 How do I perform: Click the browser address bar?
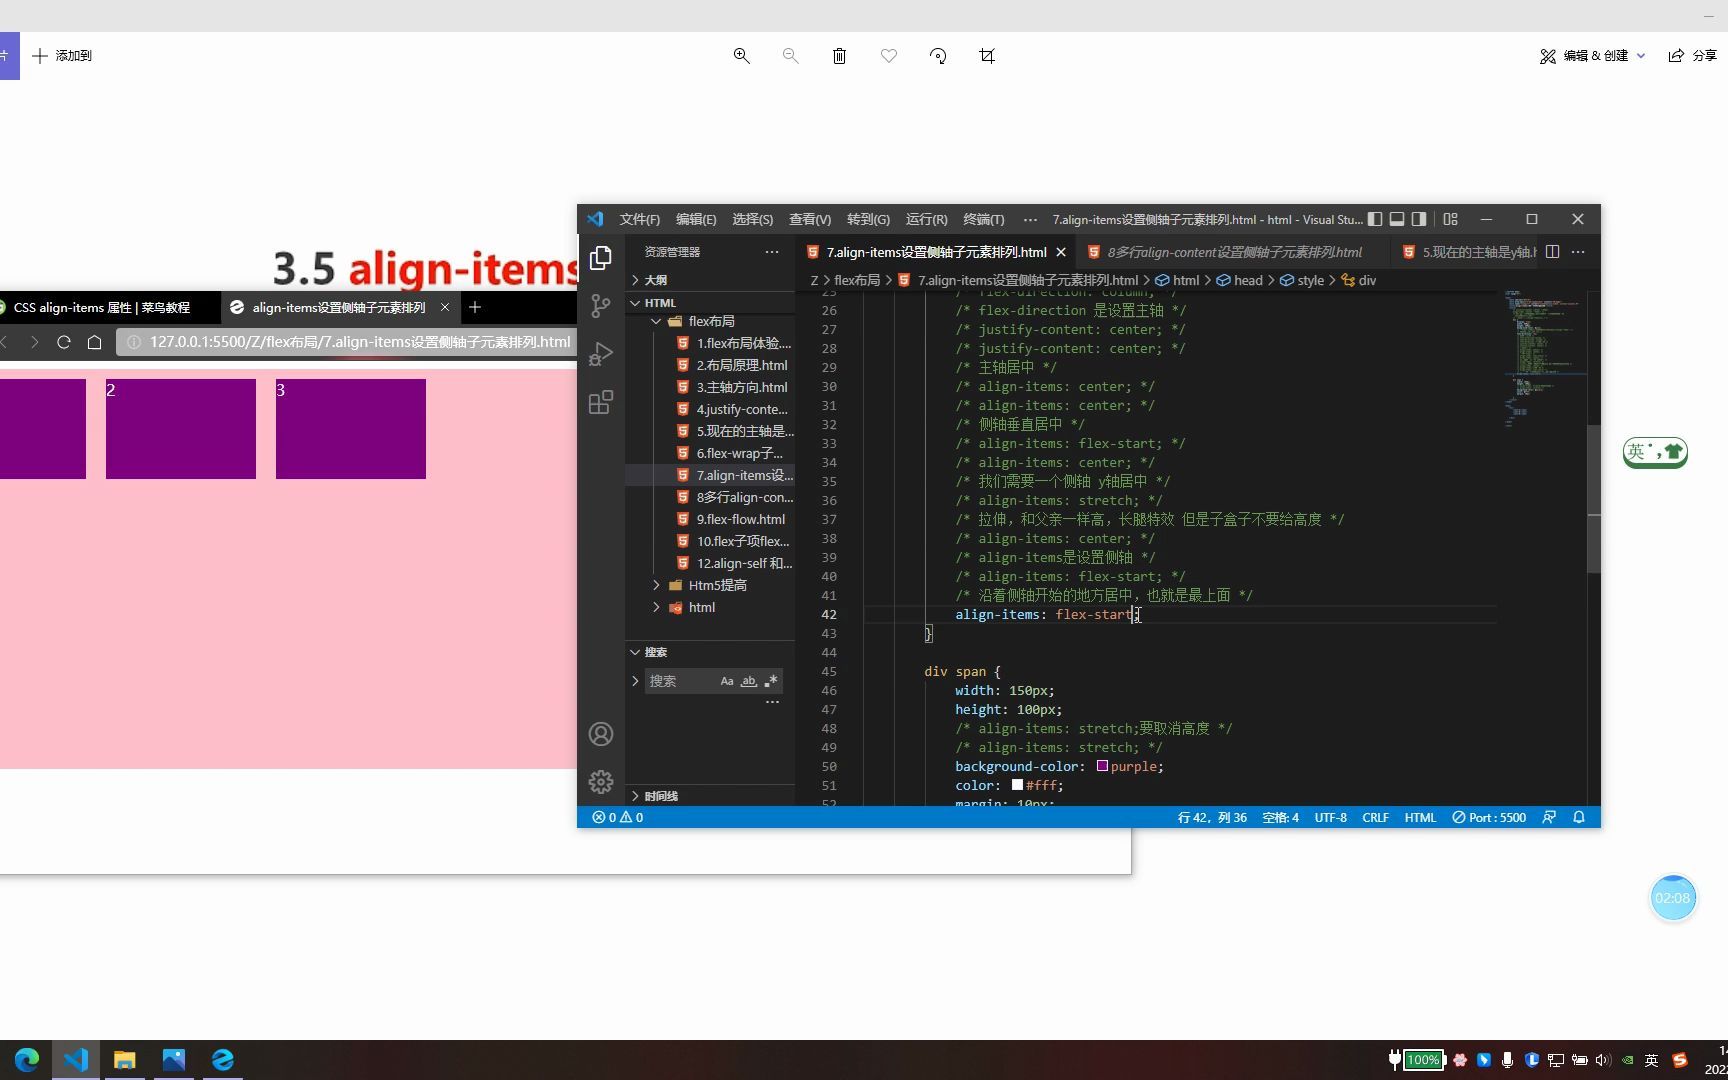(348, 342)
